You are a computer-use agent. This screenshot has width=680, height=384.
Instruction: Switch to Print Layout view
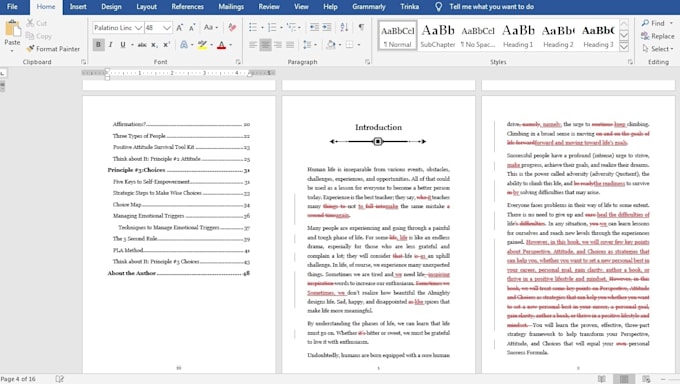click(624, 379)
